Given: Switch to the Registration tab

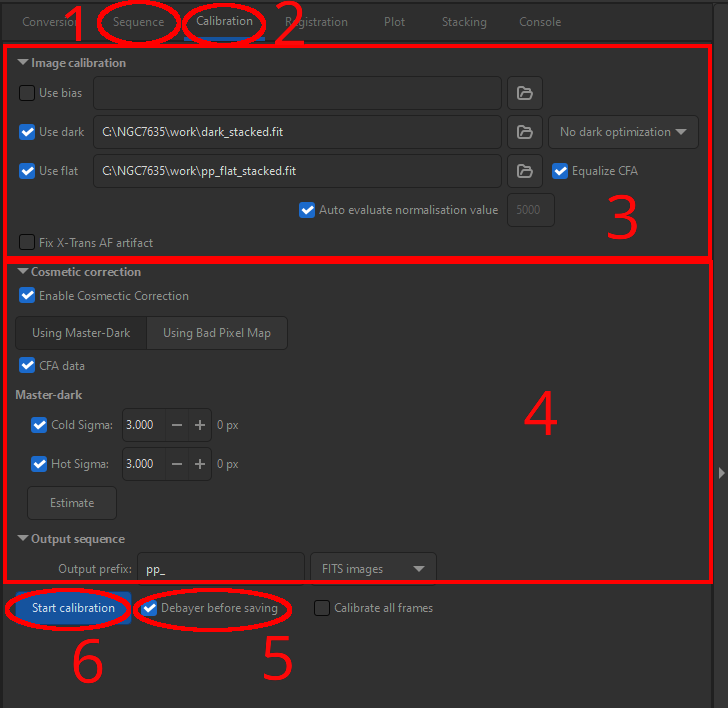Looking at the screenshot, I should pyautogui.click(x=316, y=22).
